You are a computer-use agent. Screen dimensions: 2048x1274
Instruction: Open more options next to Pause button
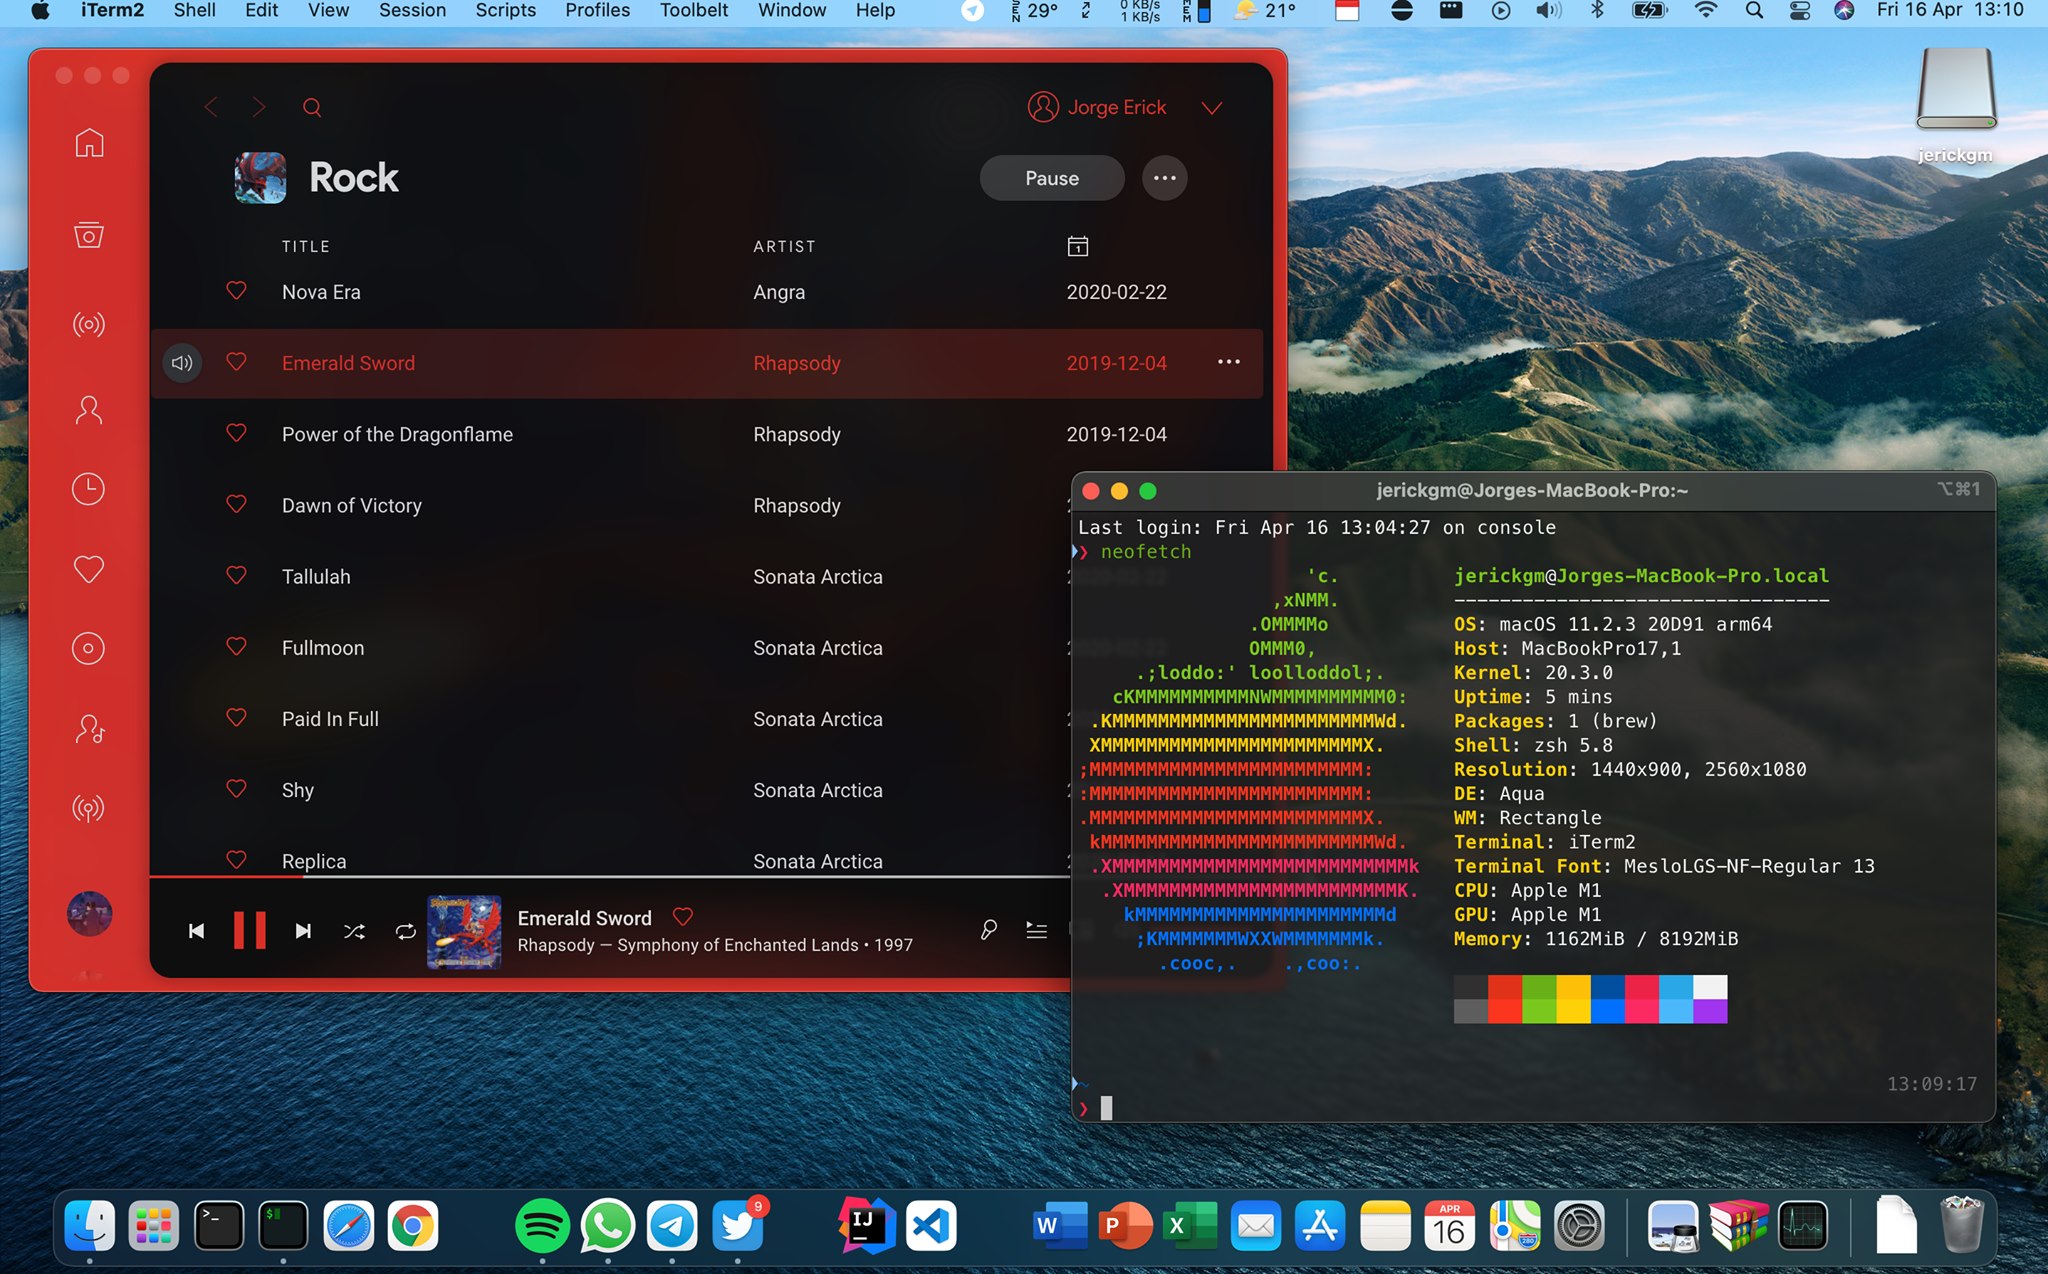[1164, 178]
